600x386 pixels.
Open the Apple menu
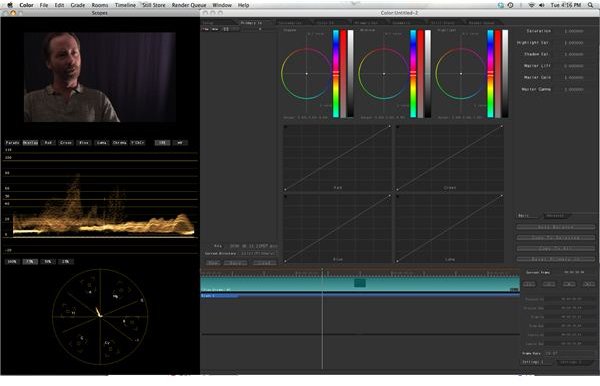[10, 5]
